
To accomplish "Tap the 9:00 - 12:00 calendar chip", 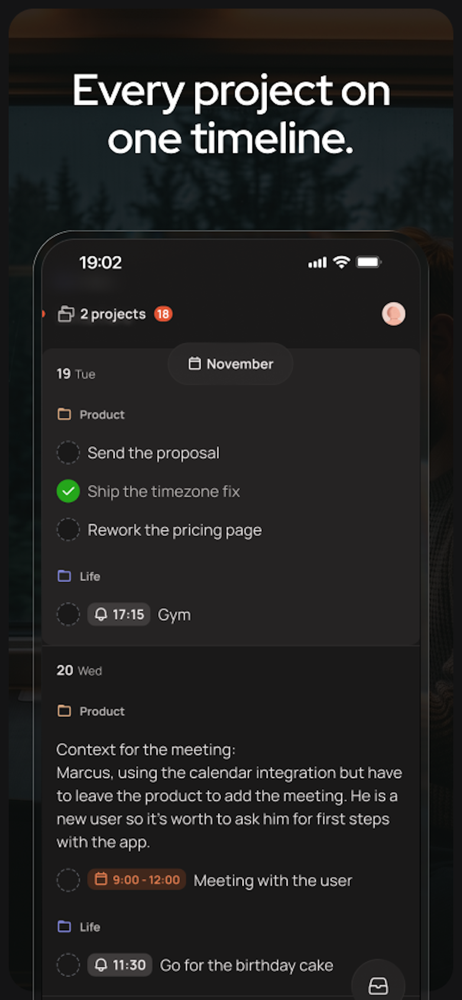I will (137, 880).
